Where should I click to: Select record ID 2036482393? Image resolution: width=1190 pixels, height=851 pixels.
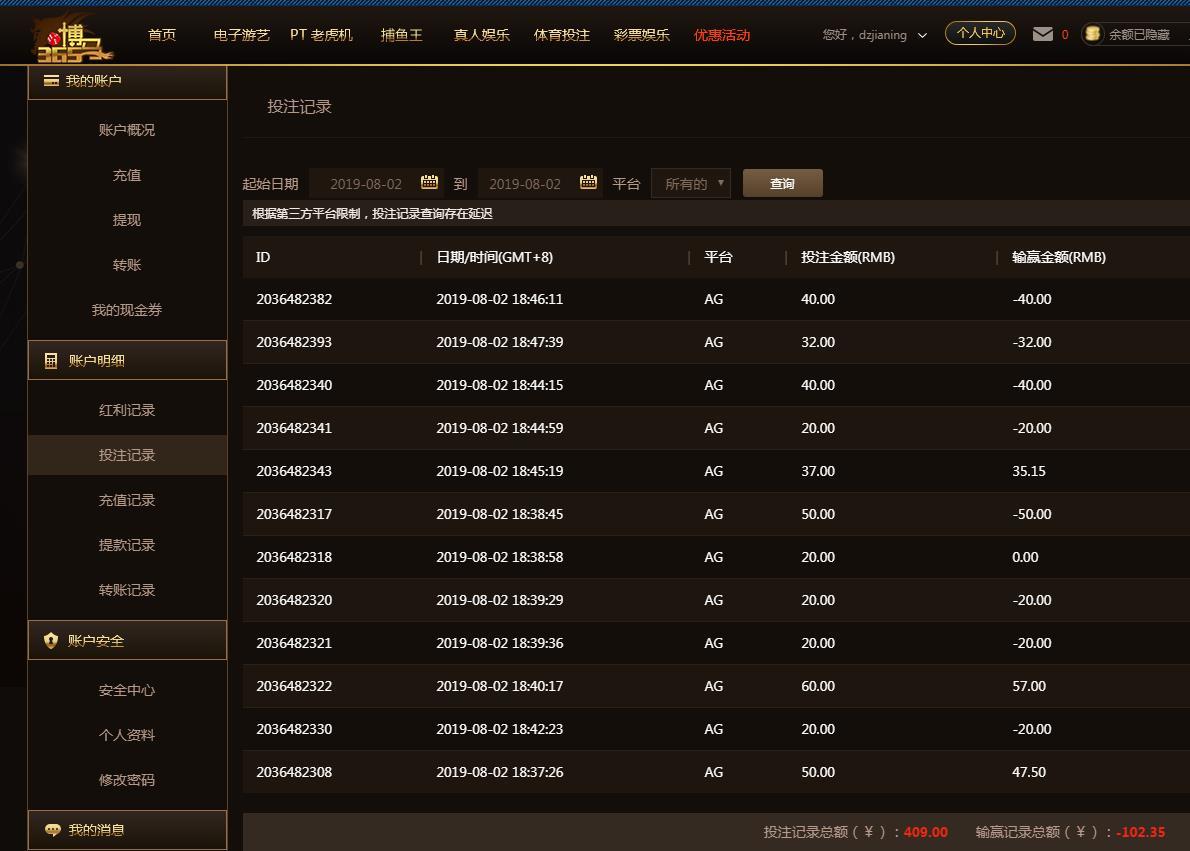pyautogui.click(x=294, y=342)
